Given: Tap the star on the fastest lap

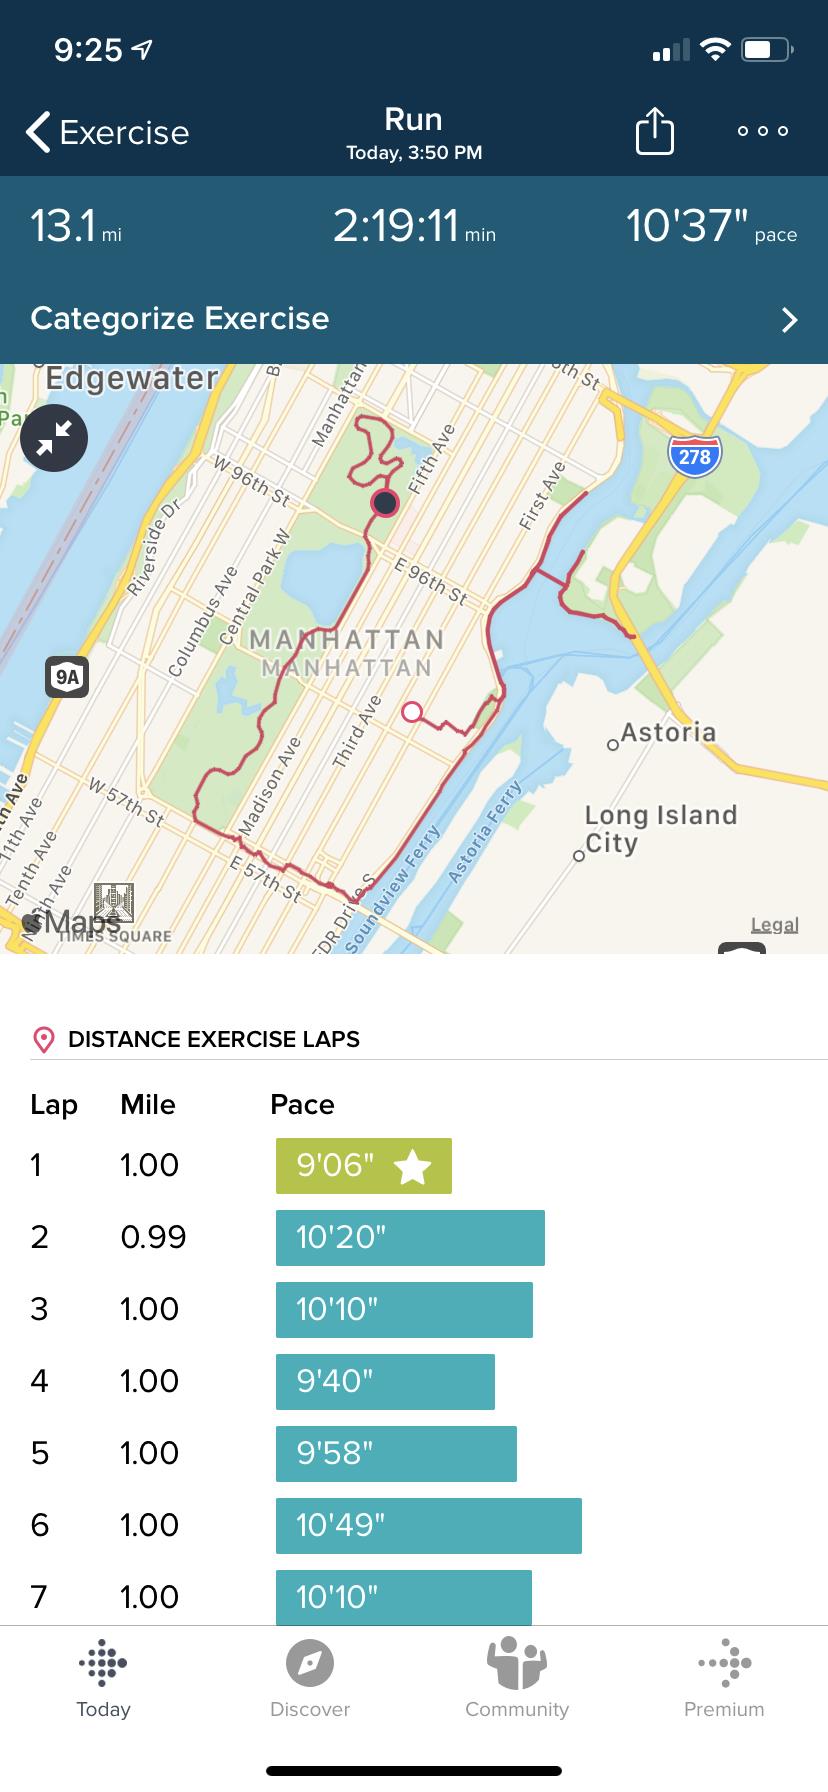Looking at the screenshot, I should point(412,1166).
